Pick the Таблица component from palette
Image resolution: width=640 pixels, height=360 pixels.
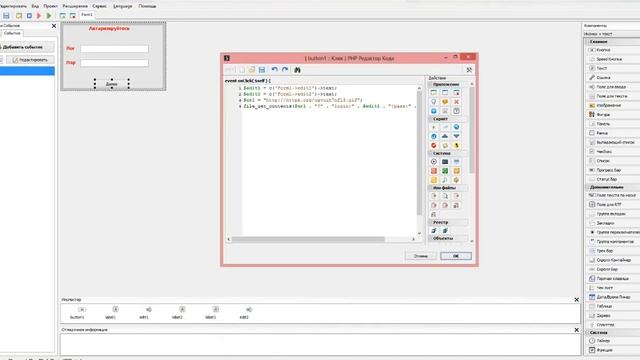[x=612, y=306]
